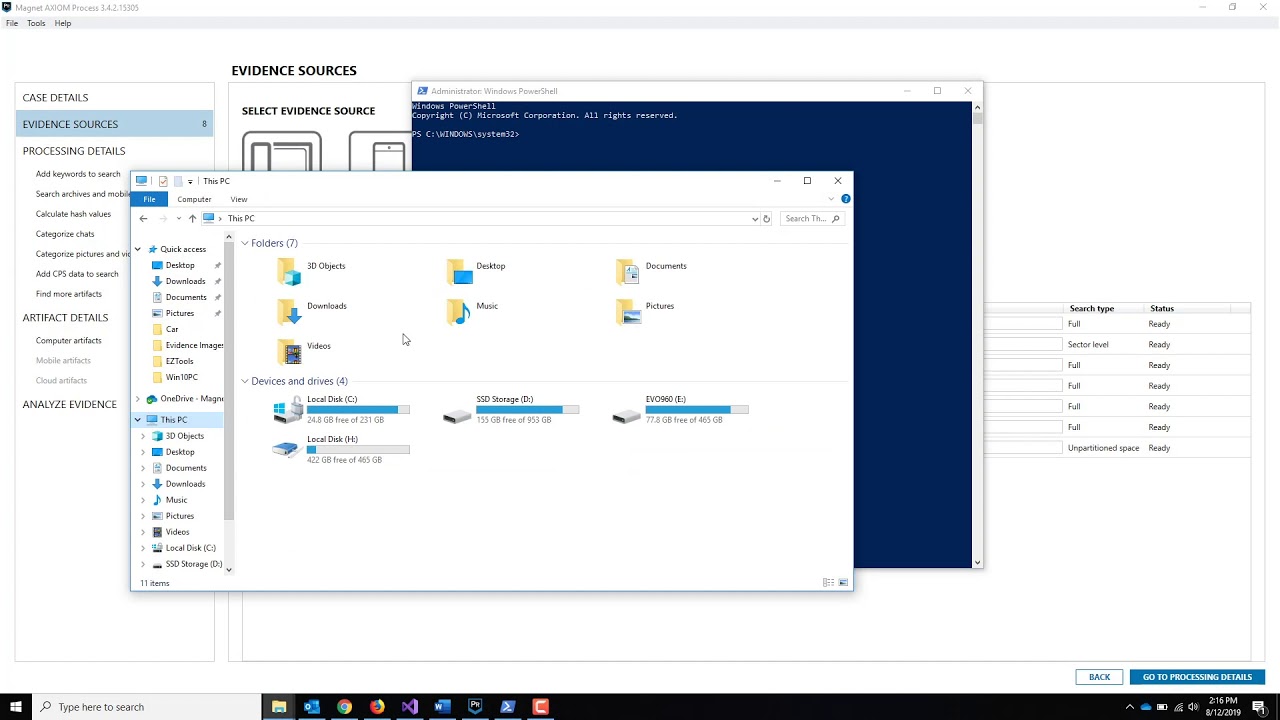Click GO TO PROCESSING DETAILS button
The height and width of the screenshot is (720, 1280).
[x=1197, y=677]
